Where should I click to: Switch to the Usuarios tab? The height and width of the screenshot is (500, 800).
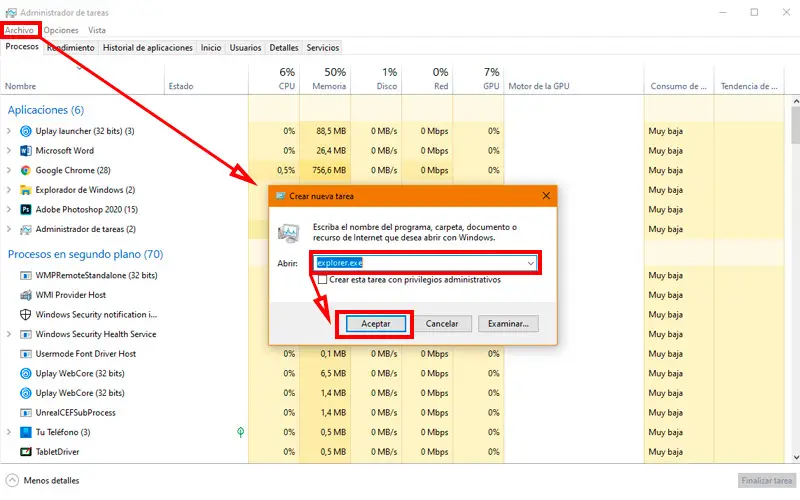click(x=245, y=47)
